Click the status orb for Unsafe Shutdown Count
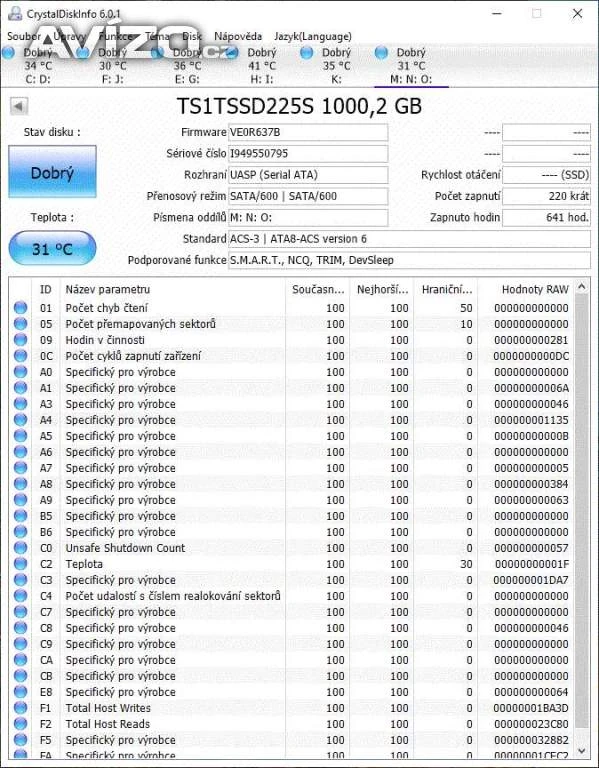The height and width of the screenshot is (768, 599). tap(21, 548)
